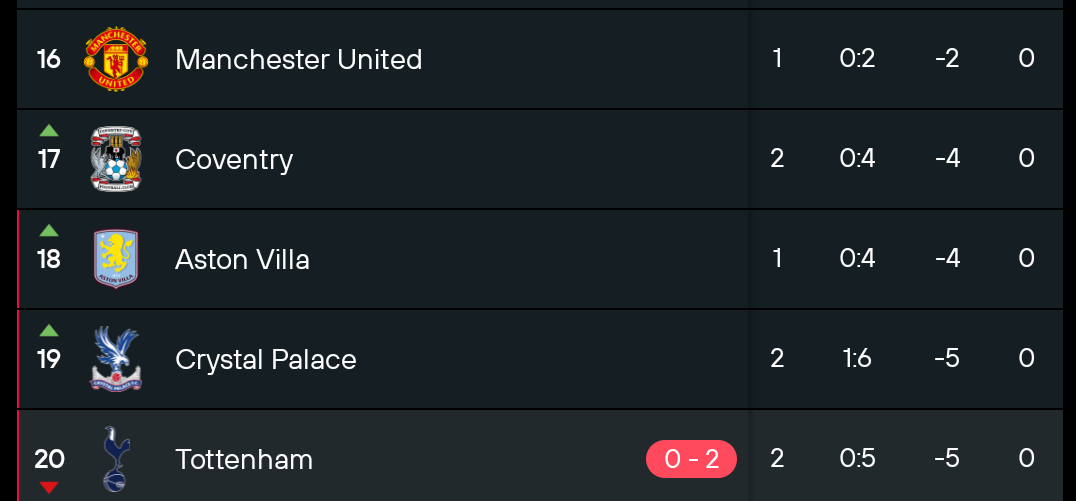1076x501 pixels.
Task: Click green up arrow above rank 17
Action: click(49, 130)
